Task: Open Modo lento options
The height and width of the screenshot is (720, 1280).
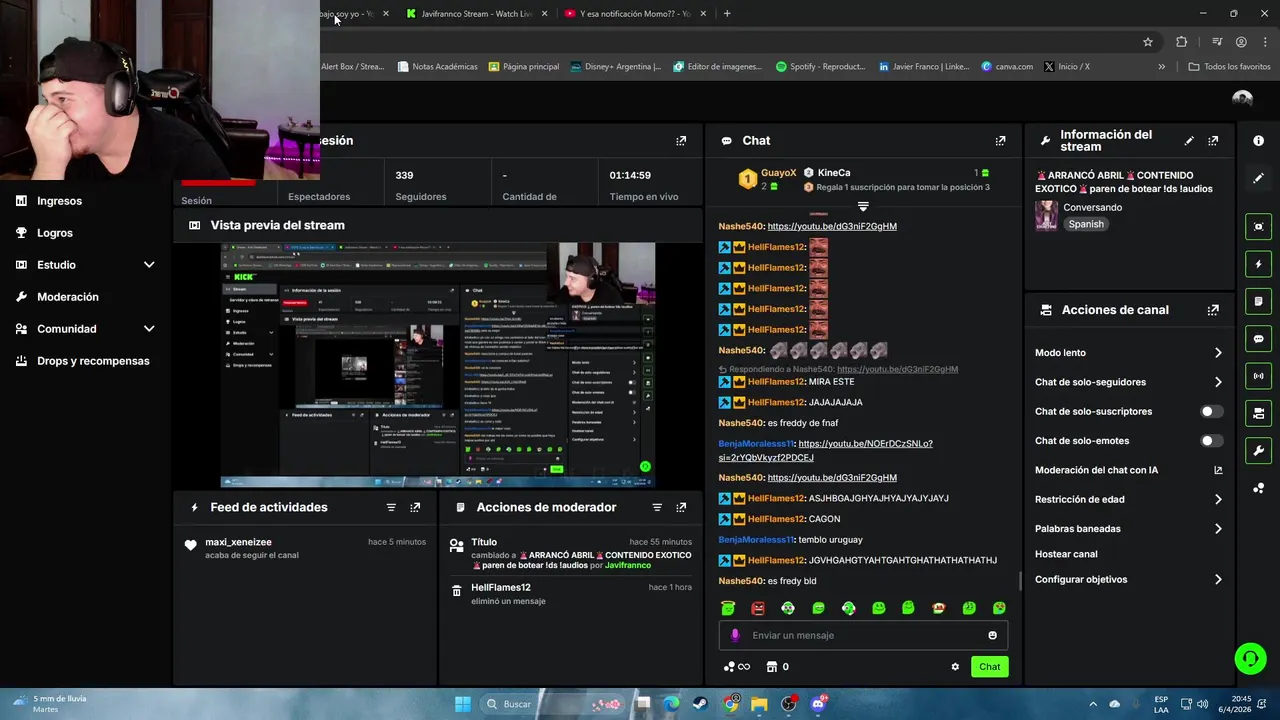Action: [x=1129, y=353]
